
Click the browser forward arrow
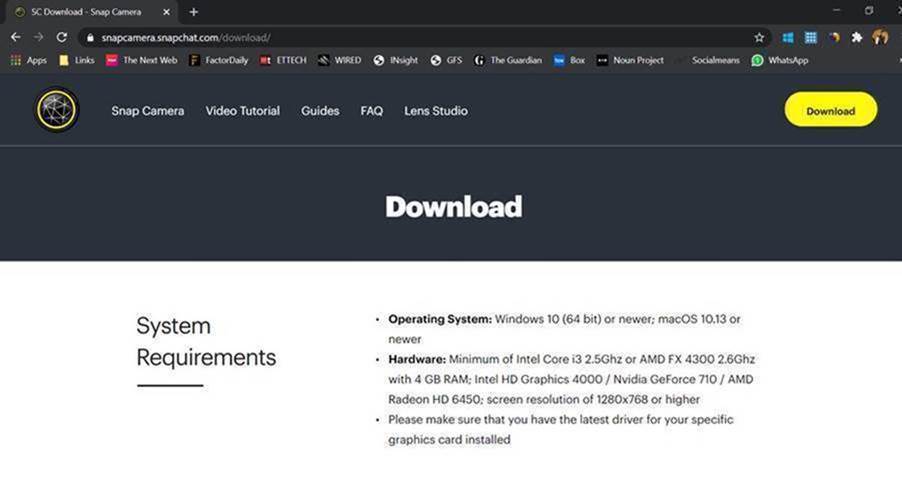tap(39, 37)
